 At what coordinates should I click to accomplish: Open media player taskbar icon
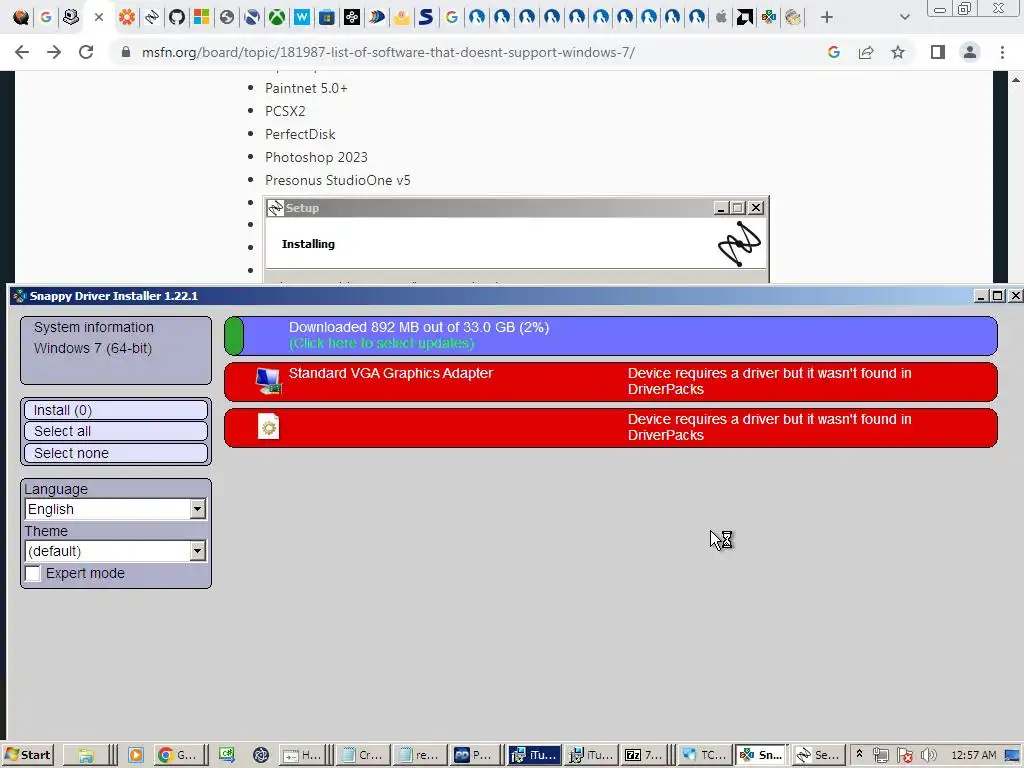pos(135,755)
